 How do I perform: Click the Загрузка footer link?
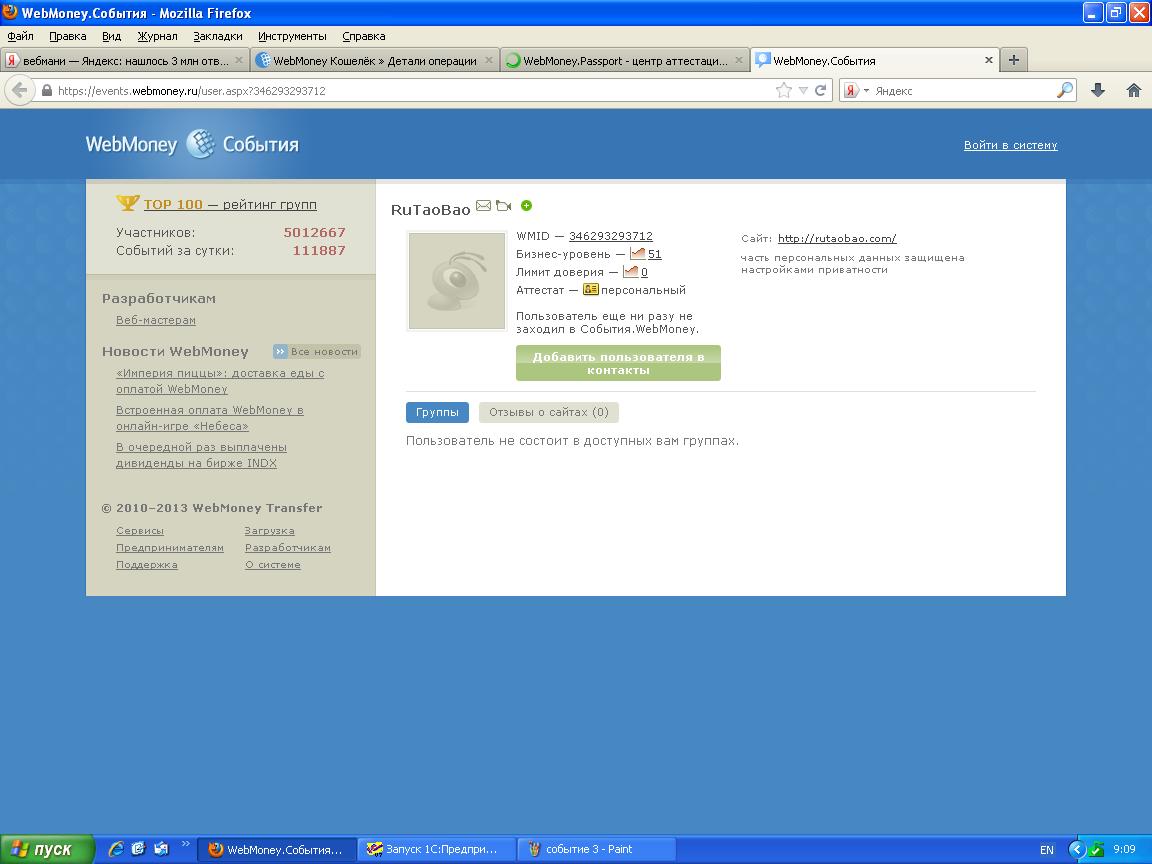(270, 530)
